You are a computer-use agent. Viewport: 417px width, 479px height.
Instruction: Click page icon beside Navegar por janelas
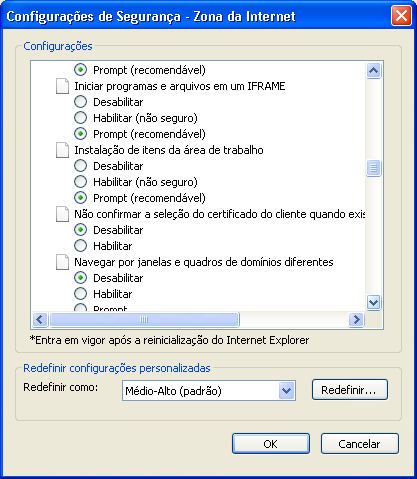click(x=62, y=262)
